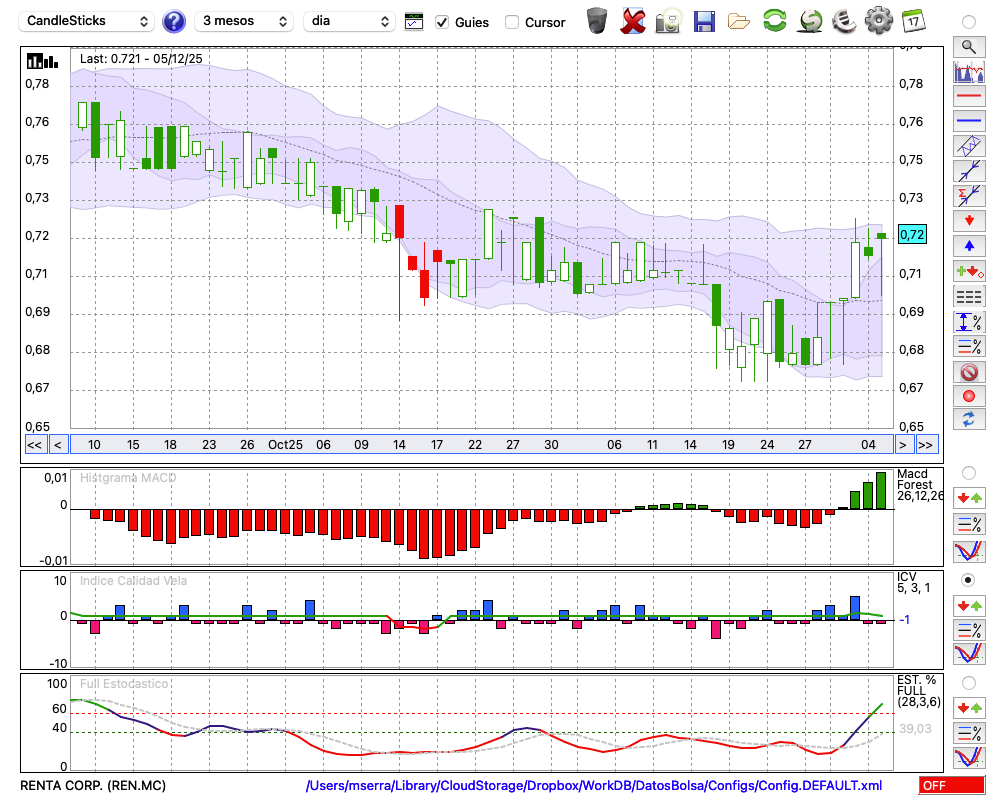Viewport: 1000px width, 800px height.
Task: Save with the blue floppy disk icon
Action: click(x=704, y=21)
